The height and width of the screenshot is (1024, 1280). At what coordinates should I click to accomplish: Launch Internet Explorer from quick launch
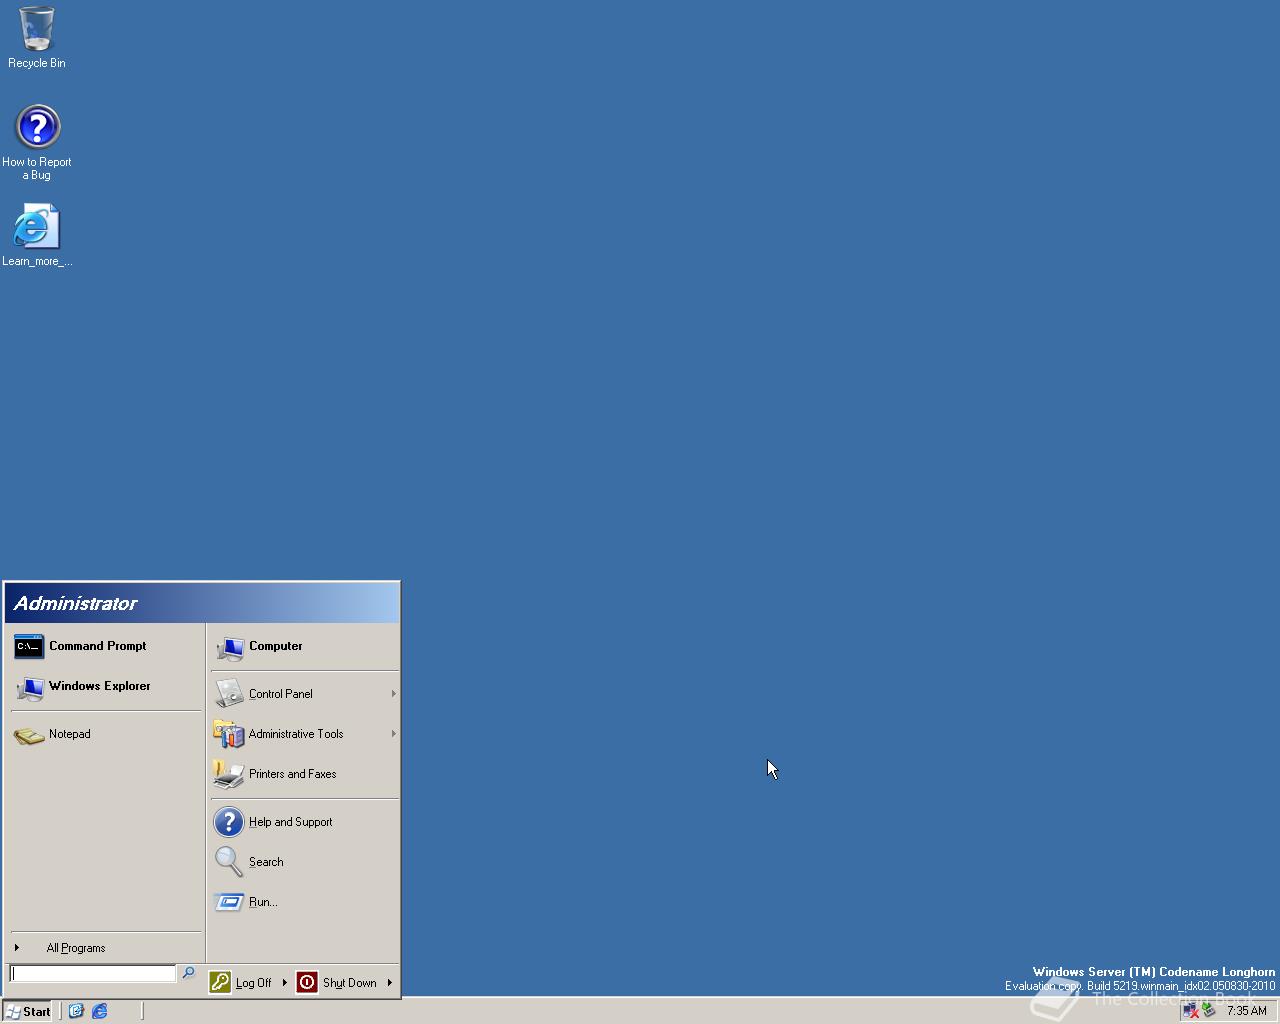pos(100,1011)
